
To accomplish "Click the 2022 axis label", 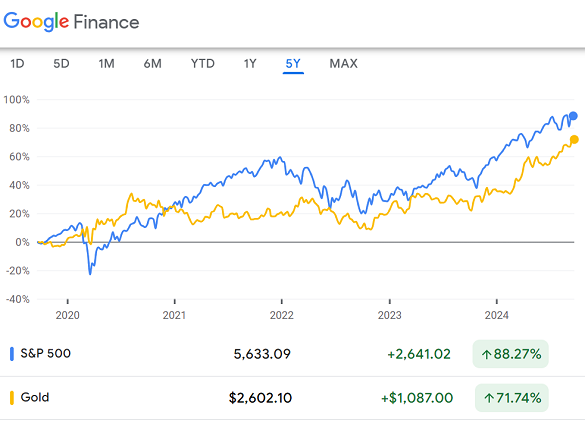I will 282,315.
